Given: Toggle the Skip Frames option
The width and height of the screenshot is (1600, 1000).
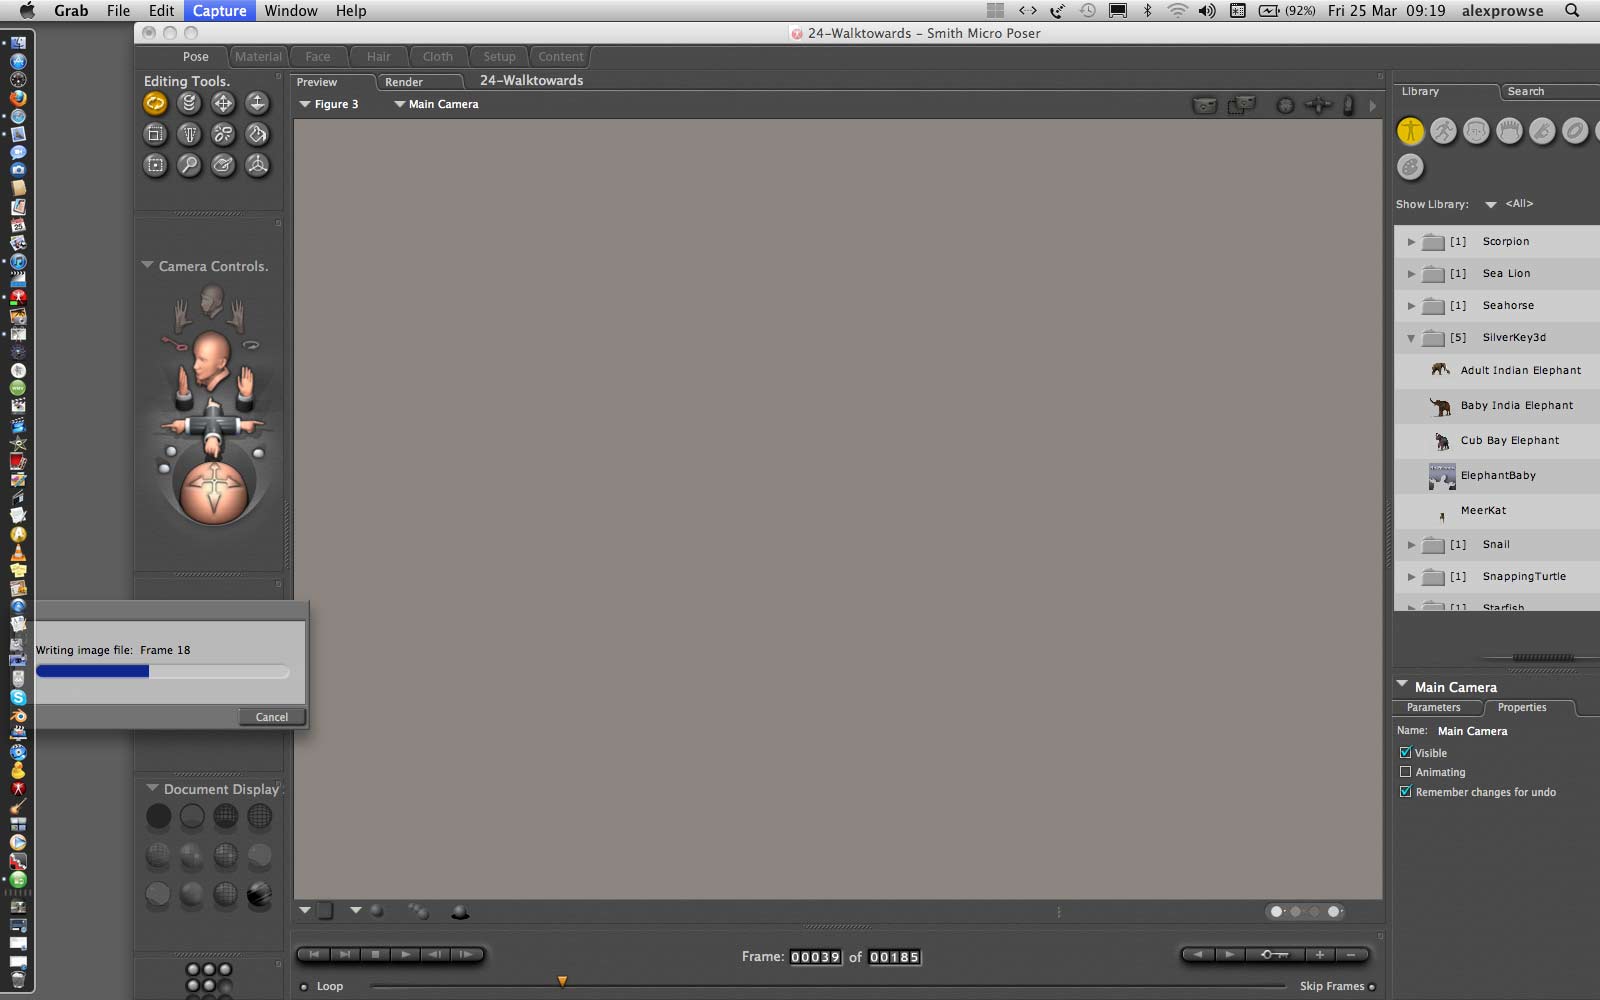Looking at the screenshot, I should pos(1372,987).
